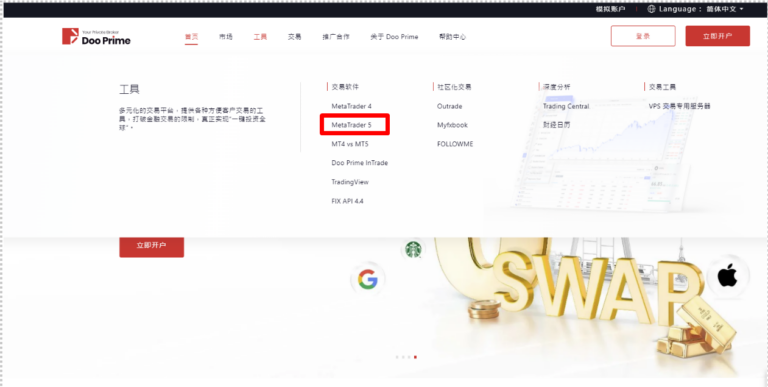Click the Starbucks logo icon

click(413, 250)
